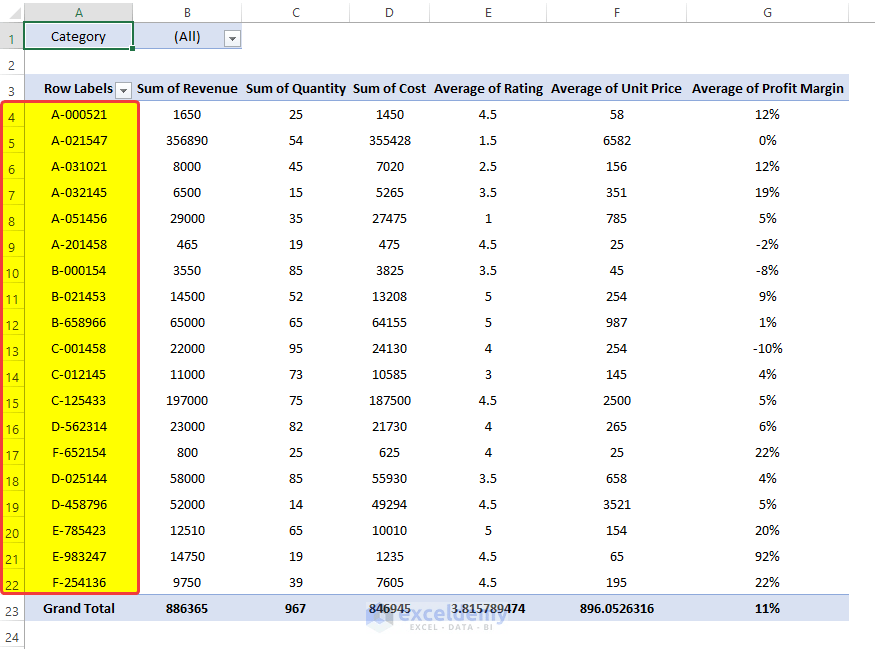Click the E-785423 row label
The image size is (875, 649).
click(78, 530)
